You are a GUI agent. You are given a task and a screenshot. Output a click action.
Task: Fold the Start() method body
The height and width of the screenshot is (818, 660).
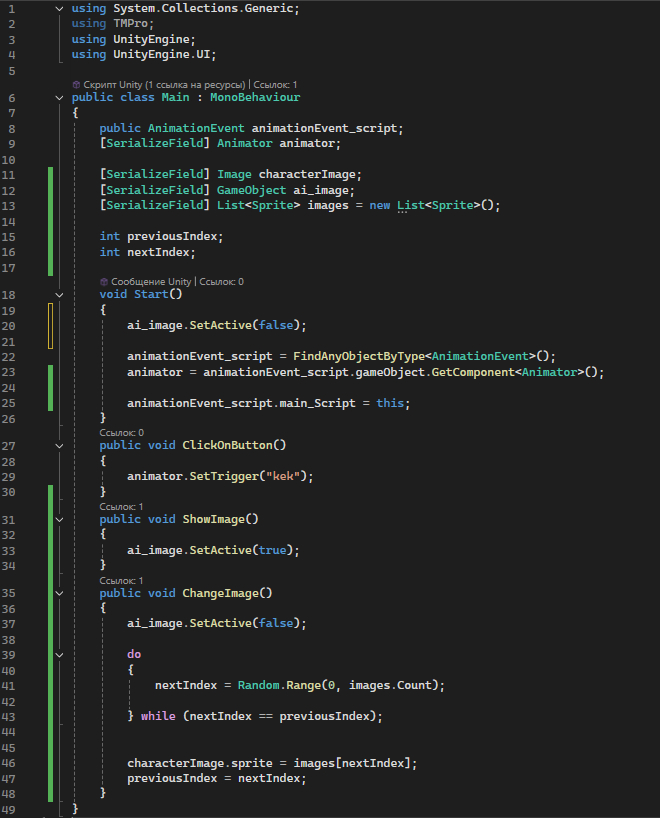[x=61, y=295]
